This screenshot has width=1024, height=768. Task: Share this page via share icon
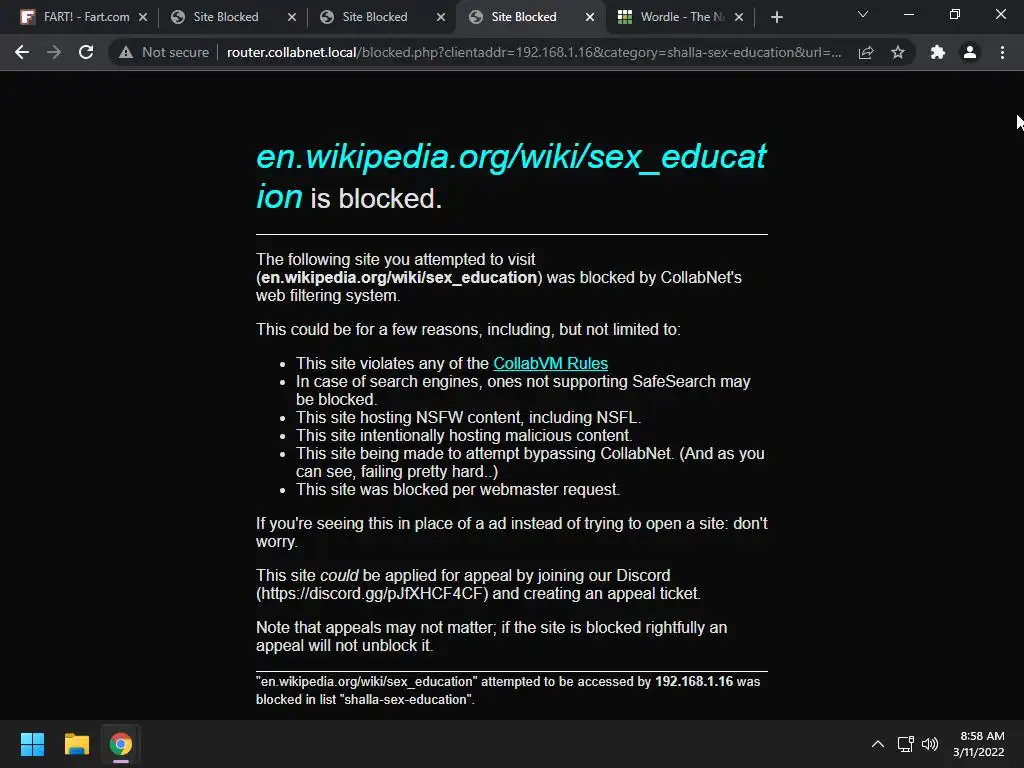coord(866,52)
